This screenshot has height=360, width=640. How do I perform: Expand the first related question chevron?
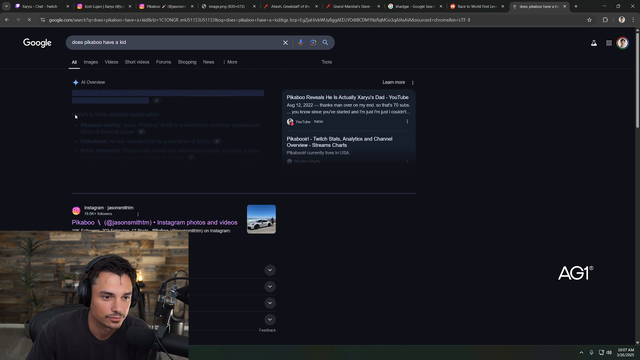pyautogui.click(x=270, y=270)
